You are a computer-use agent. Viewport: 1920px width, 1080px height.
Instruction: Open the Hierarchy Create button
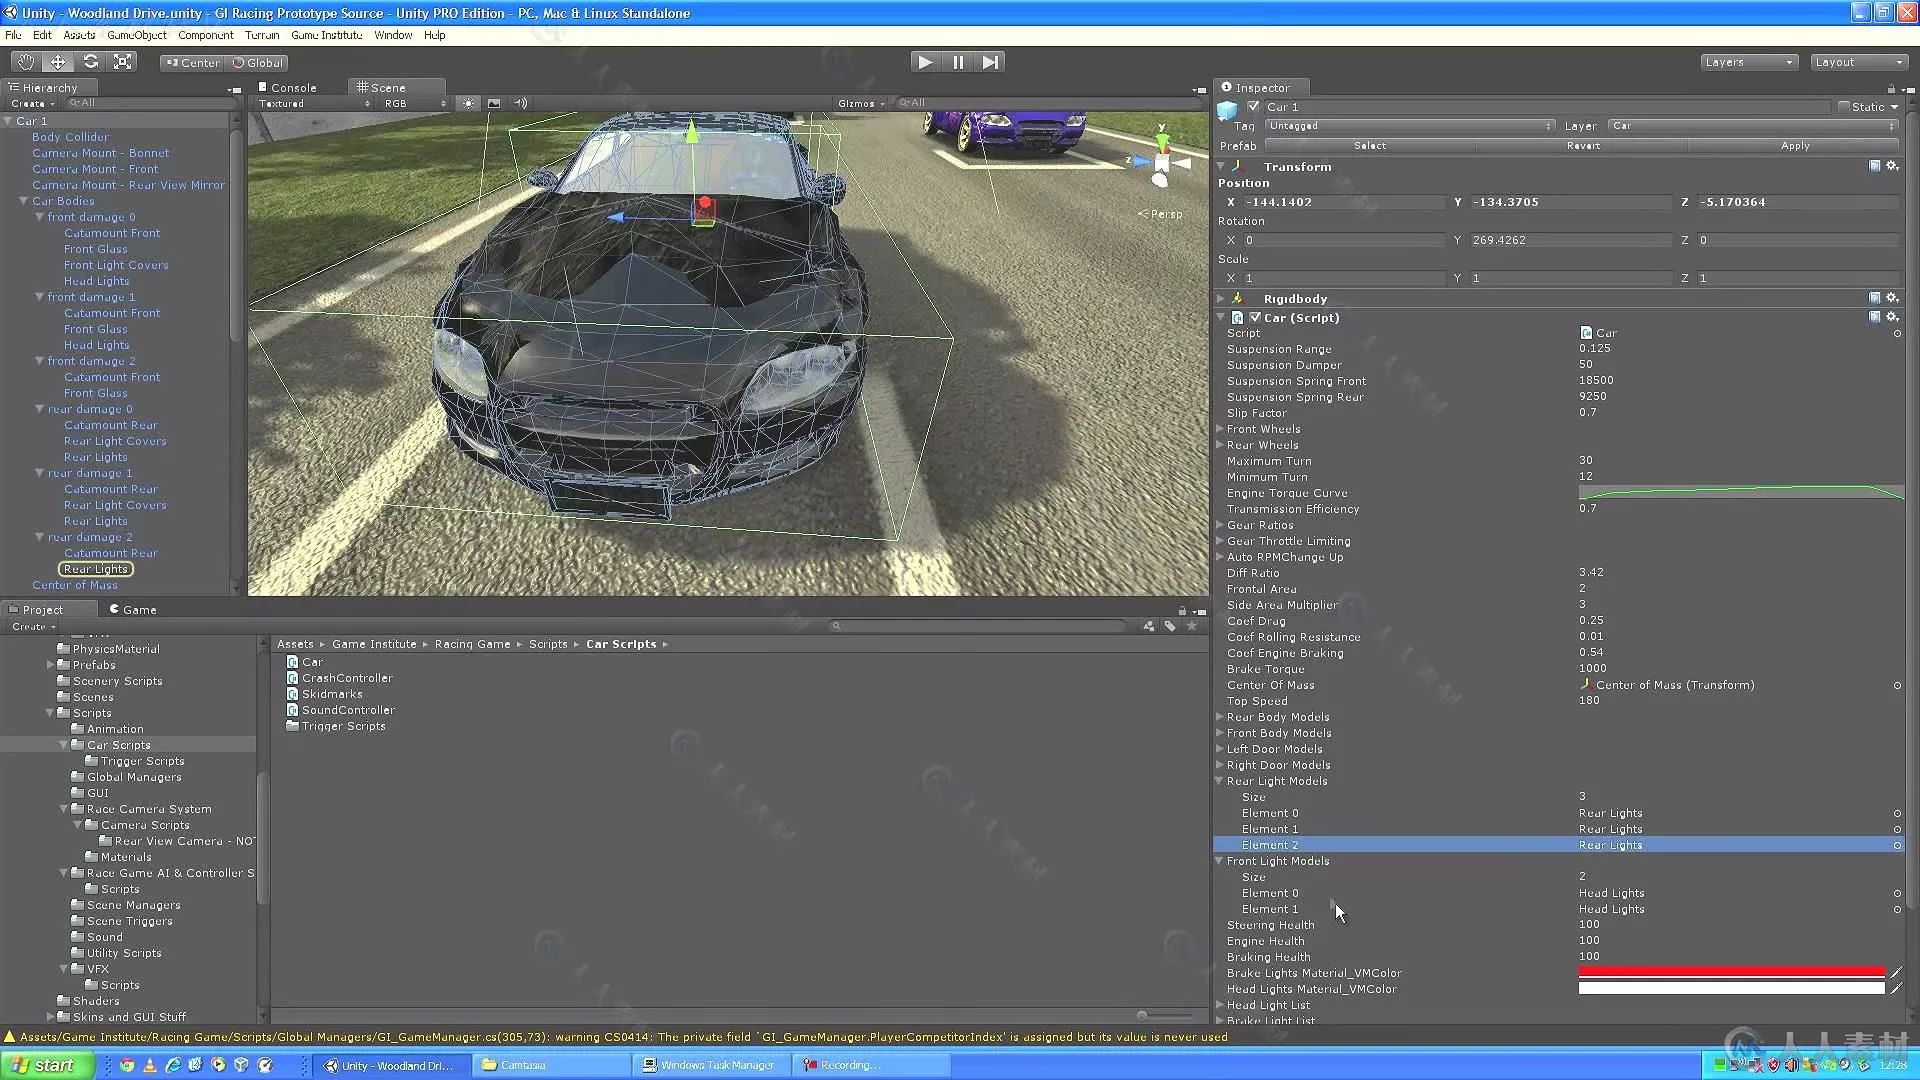32,104
